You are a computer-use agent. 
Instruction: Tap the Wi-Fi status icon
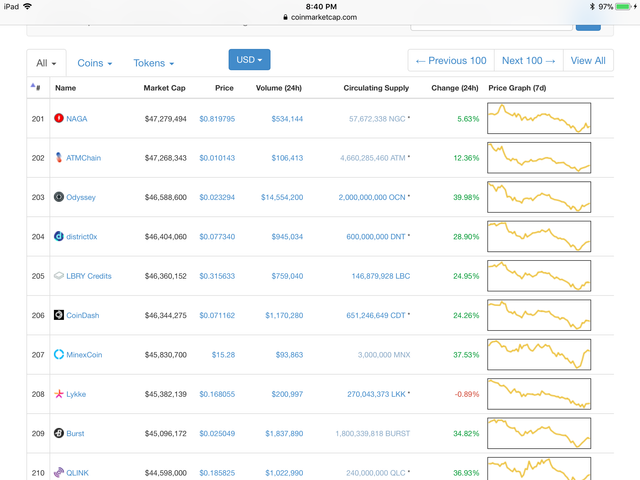(x=27, y=6)
